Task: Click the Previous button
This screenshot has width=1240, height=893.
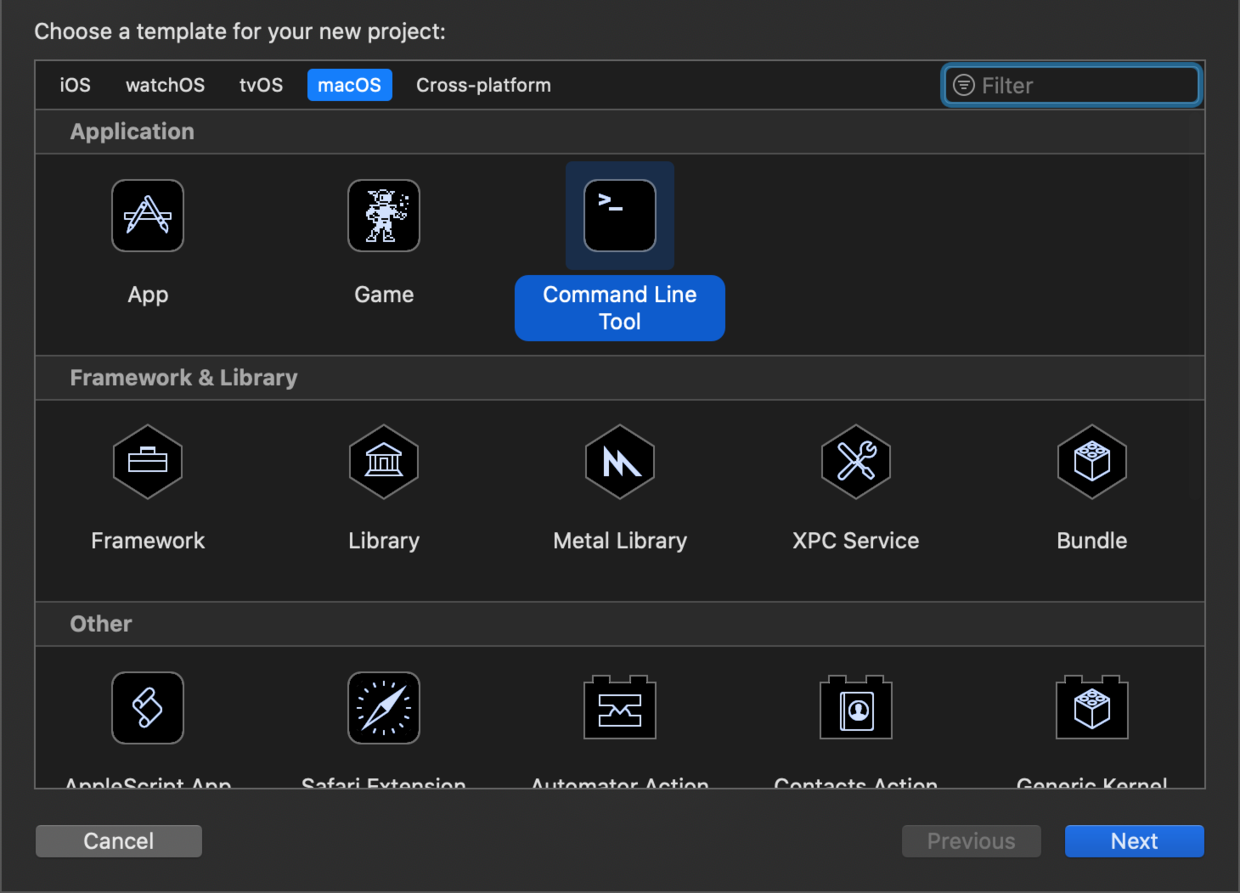Action: 971,841
